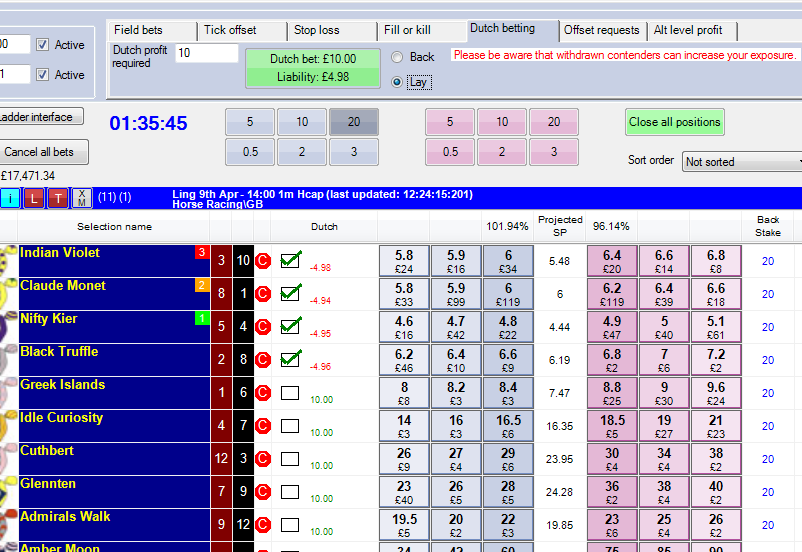Viewport: 802px width, 552px height.
Task: Toggle the upper Active checkbox
Action: tap(42, 45)
